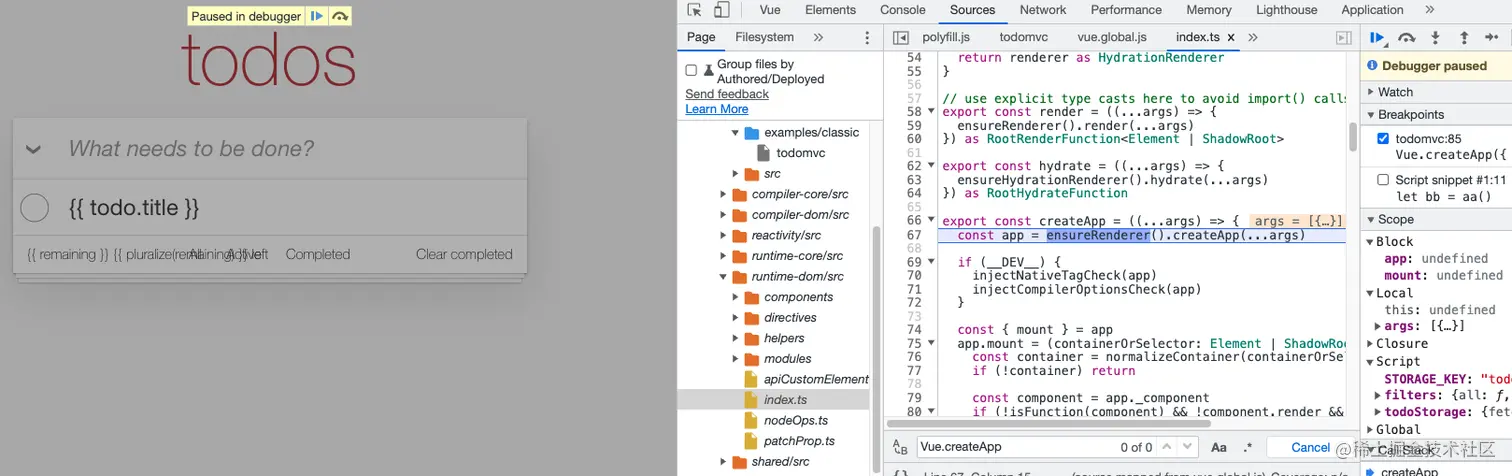Toggle regular expression .* in search bar
Image resolution: width=1512 pixels, height=476 pixels.
(1247, 447)
